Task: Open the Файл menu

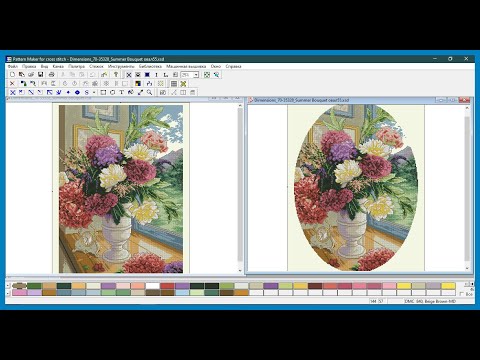Action: pyautogui.click(x=13, y=66)
